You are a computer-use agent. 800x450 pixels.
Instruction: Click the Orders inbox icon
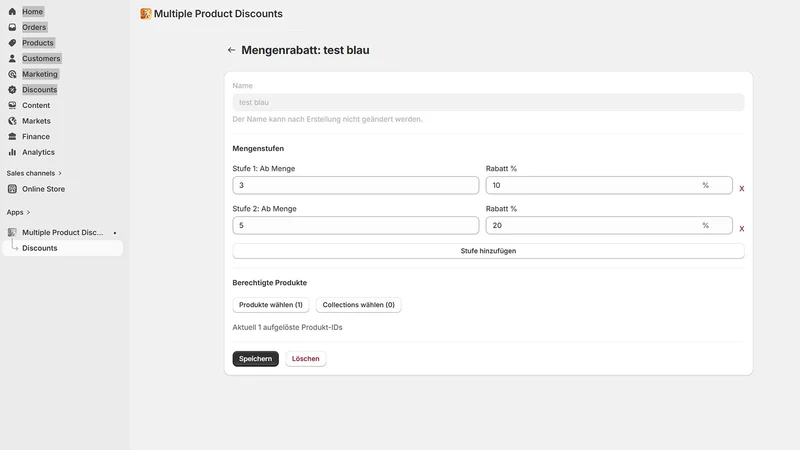[12, 27]
